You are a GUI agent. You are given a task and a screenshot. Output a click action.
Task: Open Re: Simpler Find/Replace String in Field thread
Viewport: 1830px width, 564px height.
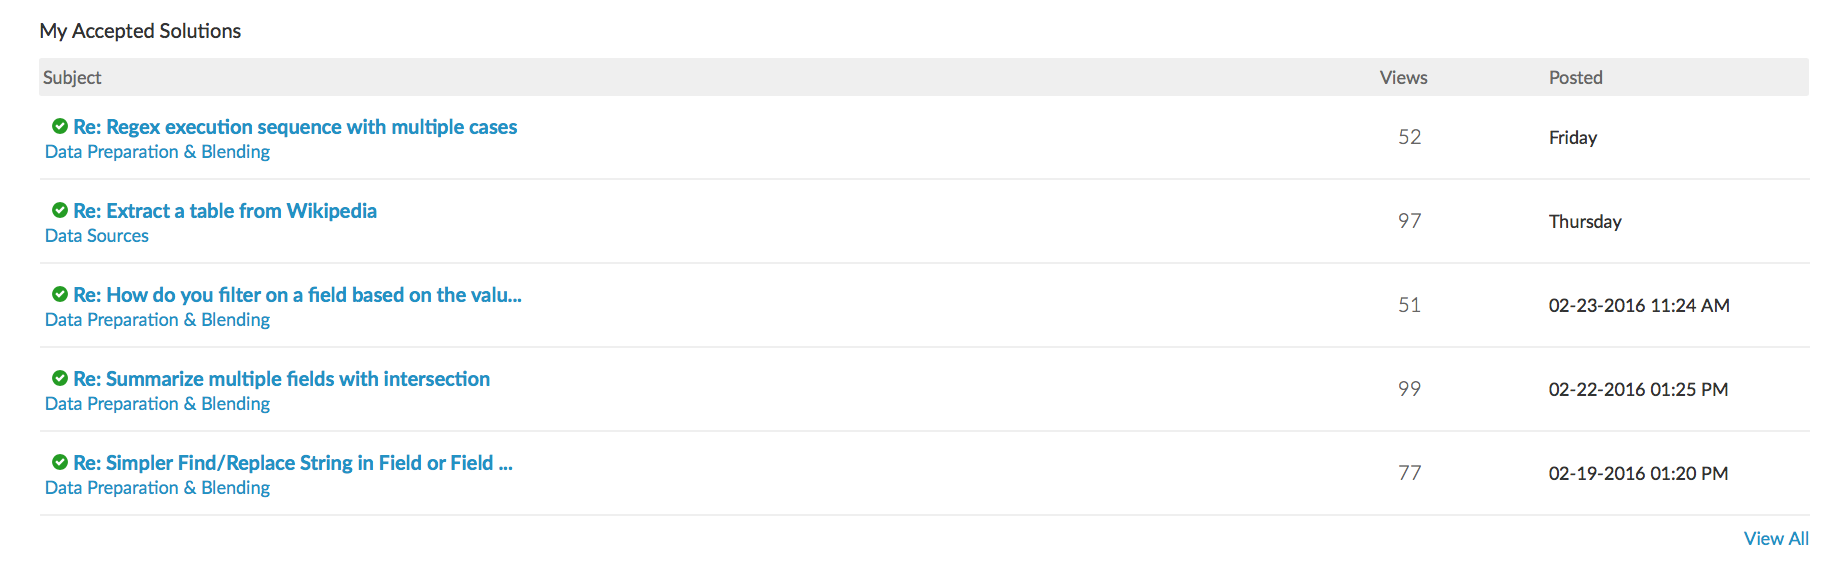coord(293,463)
